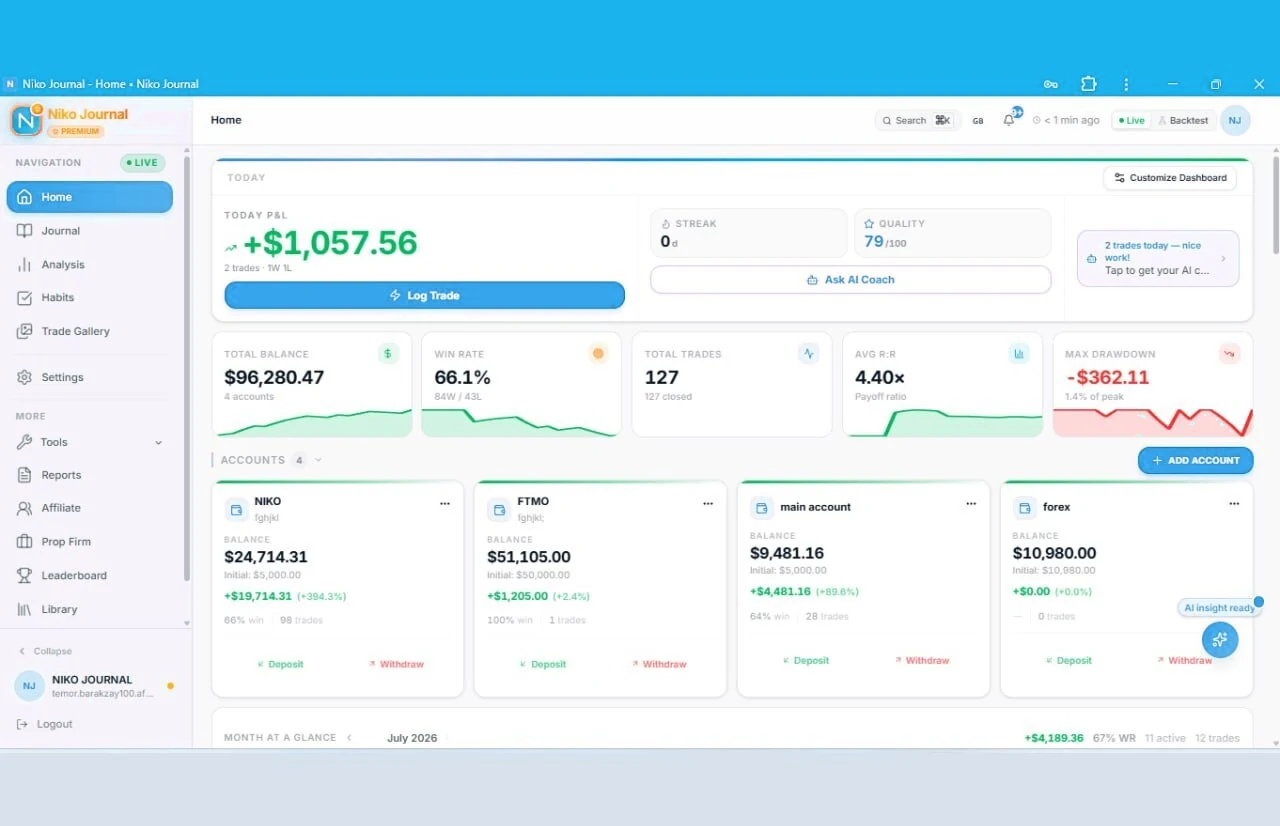1280x826 pixels.
Task: Open the Habits page
Action: point(90,297)
